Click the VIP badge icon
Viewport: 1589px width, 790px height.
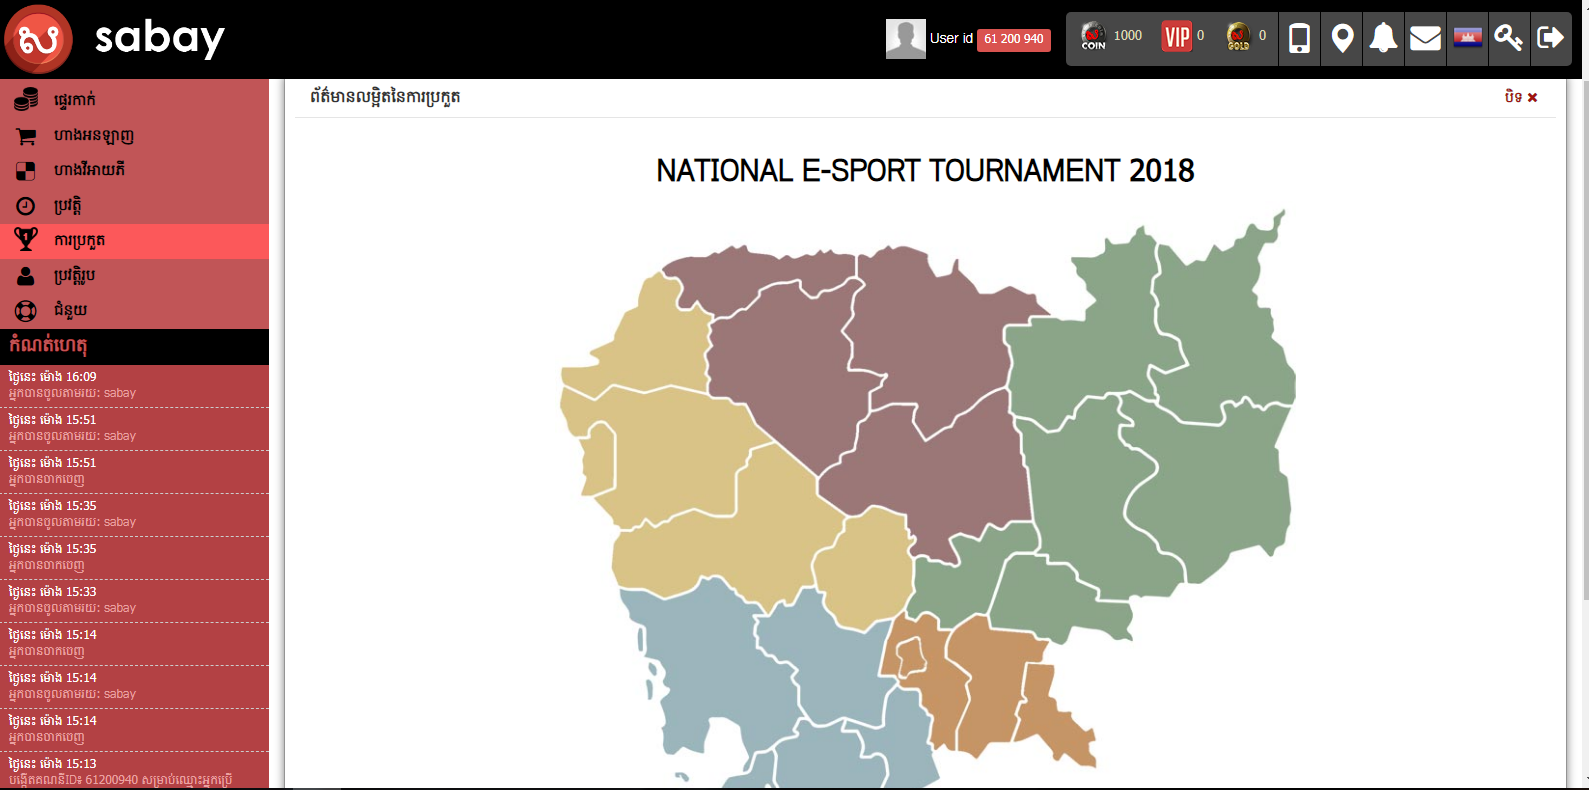(1177, 38)
